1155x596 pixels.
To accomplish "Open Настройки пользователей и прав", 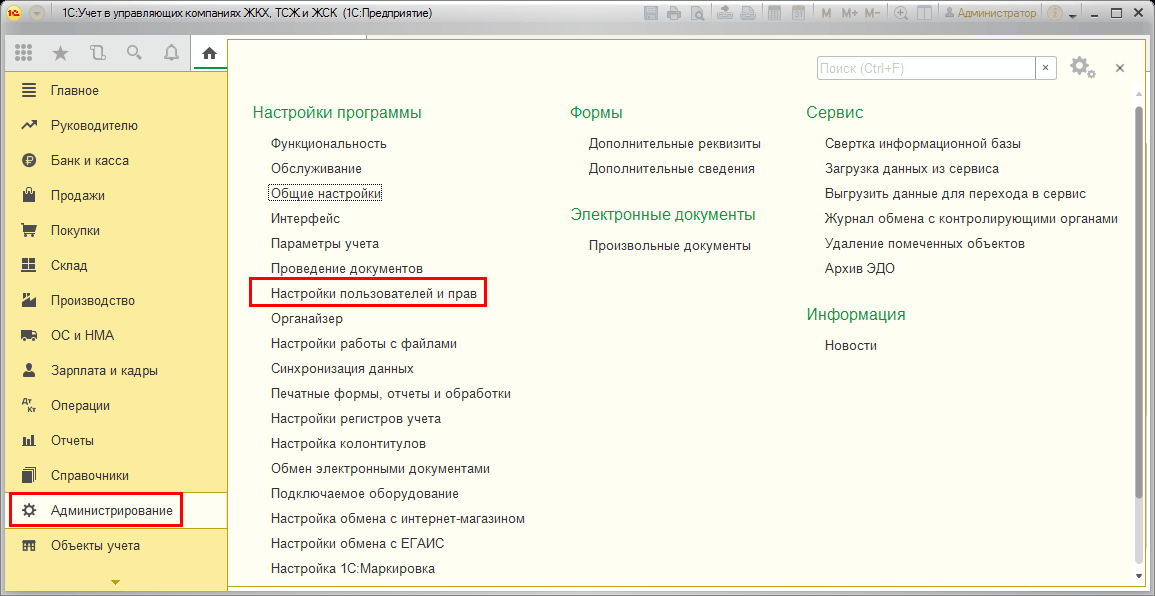I will pos(373,294).
